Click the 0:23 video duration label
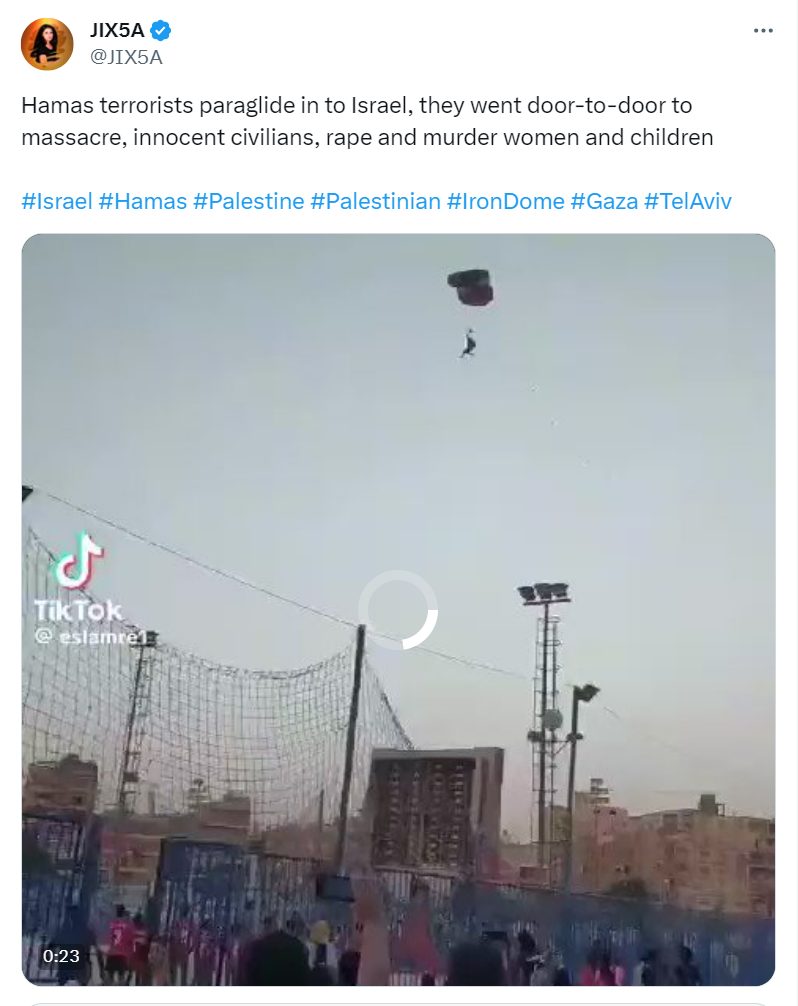The width and height of the screenshot is (798, 1006). tap(61, 956)
